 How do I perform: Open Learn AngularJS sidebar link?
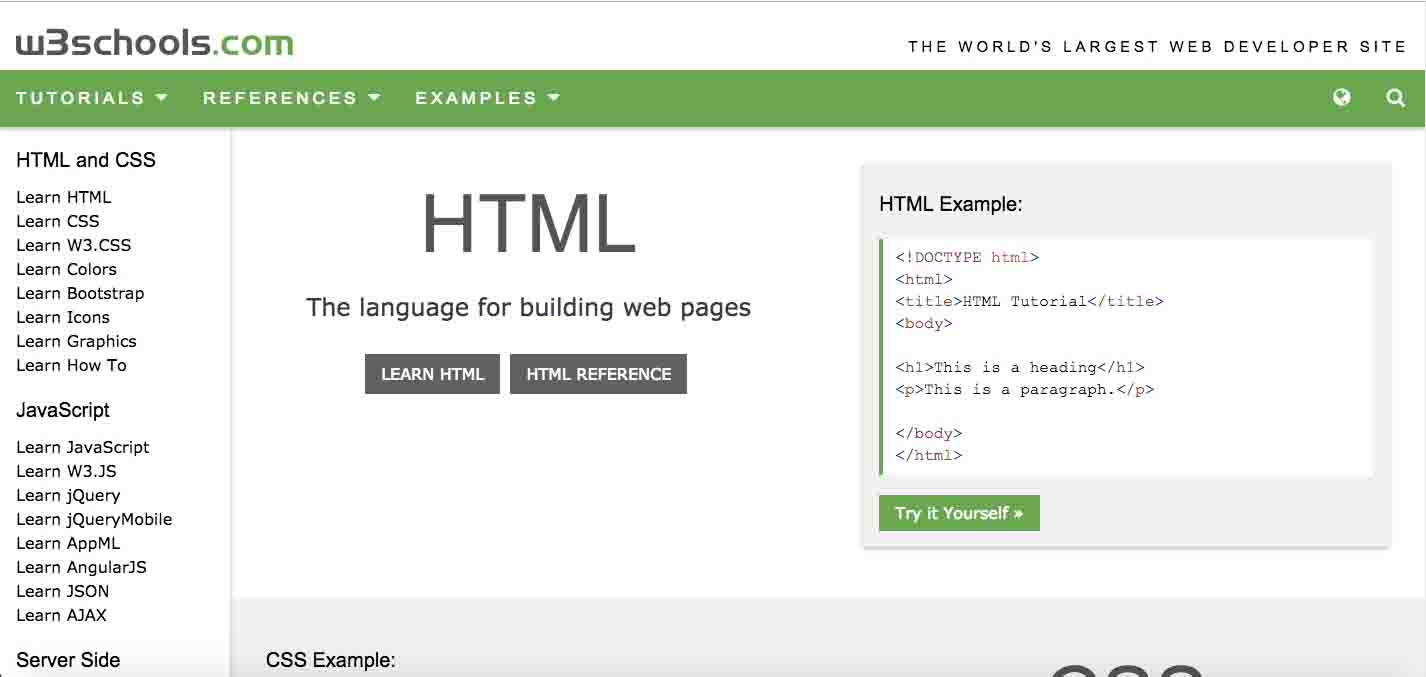[81, 567]
